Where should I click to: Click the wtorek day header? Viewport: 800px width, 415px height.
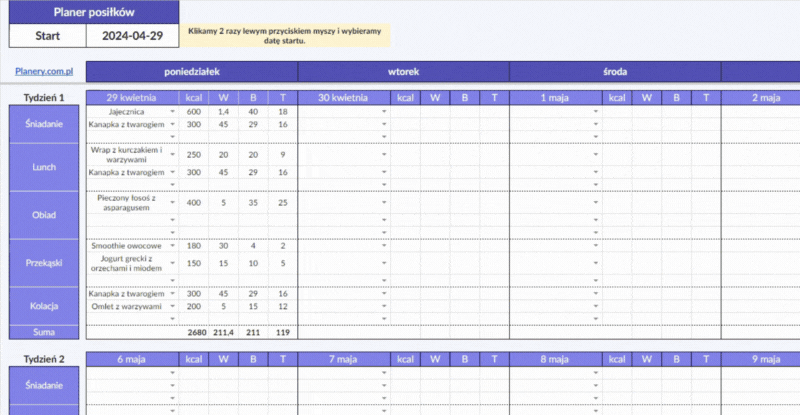click(x=404, y=72)
